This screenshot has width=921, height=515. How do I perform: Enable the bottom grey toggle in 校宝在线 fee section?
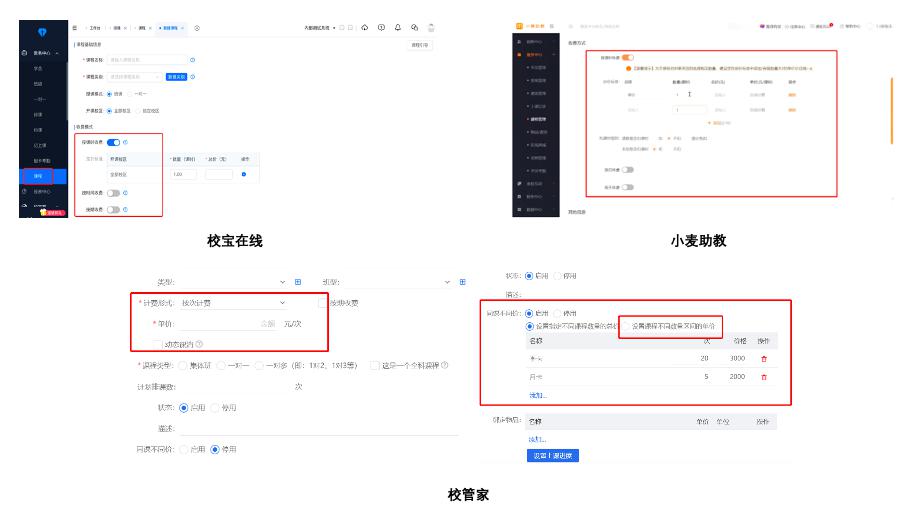tap(113, 210)
